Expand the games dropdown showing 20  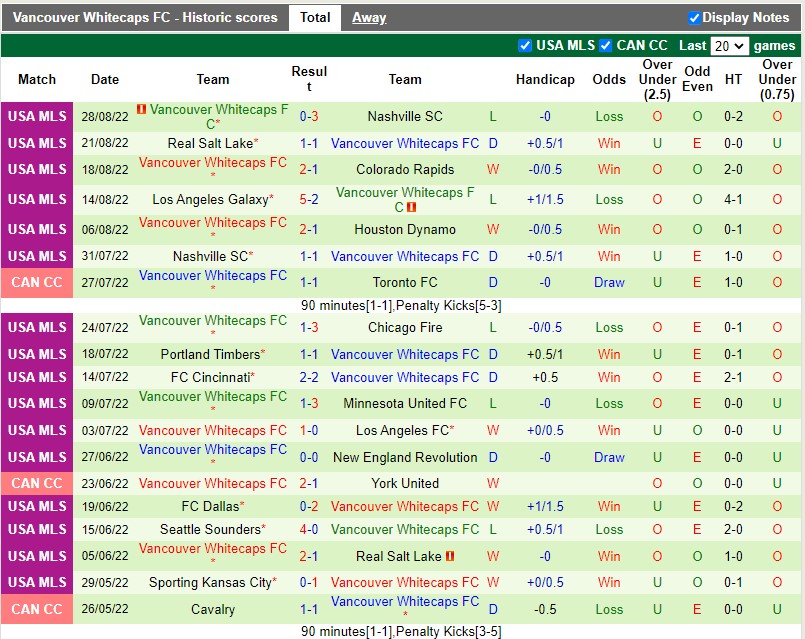click(729, 45)
